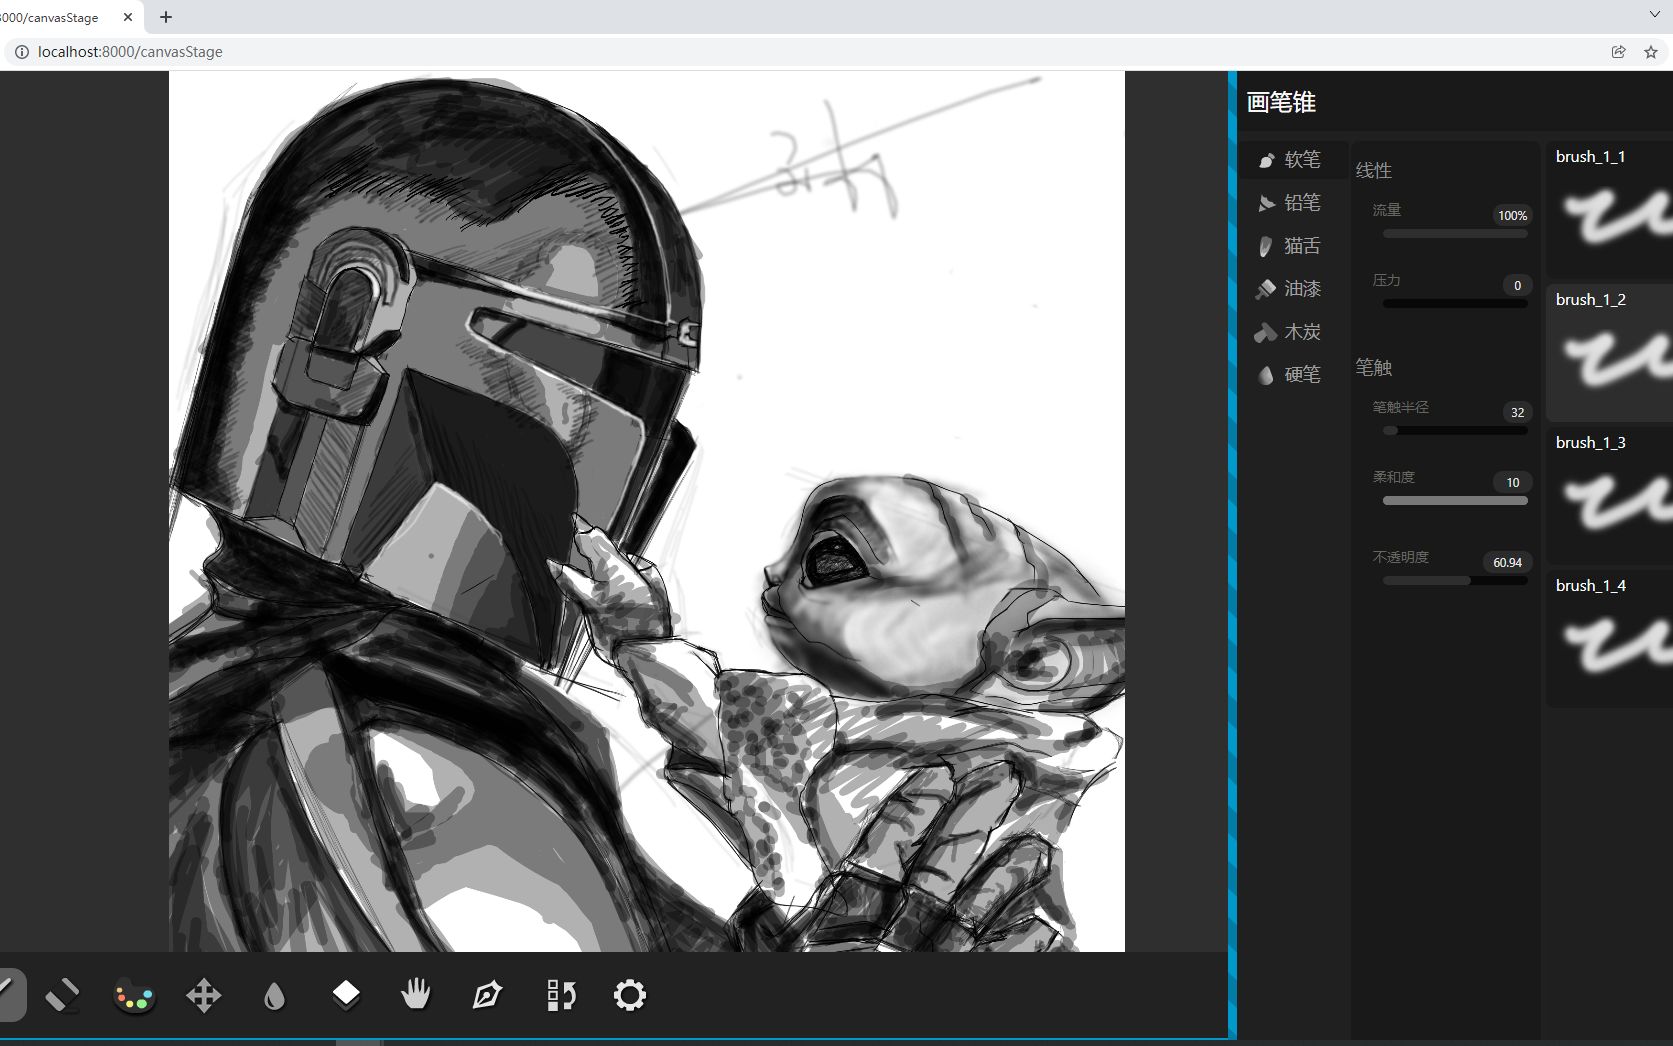The image size is (1673, 1046).
Task: Click the 油漆 paint roller icon
Action: pyautogui.click(x=1266, y=289)
